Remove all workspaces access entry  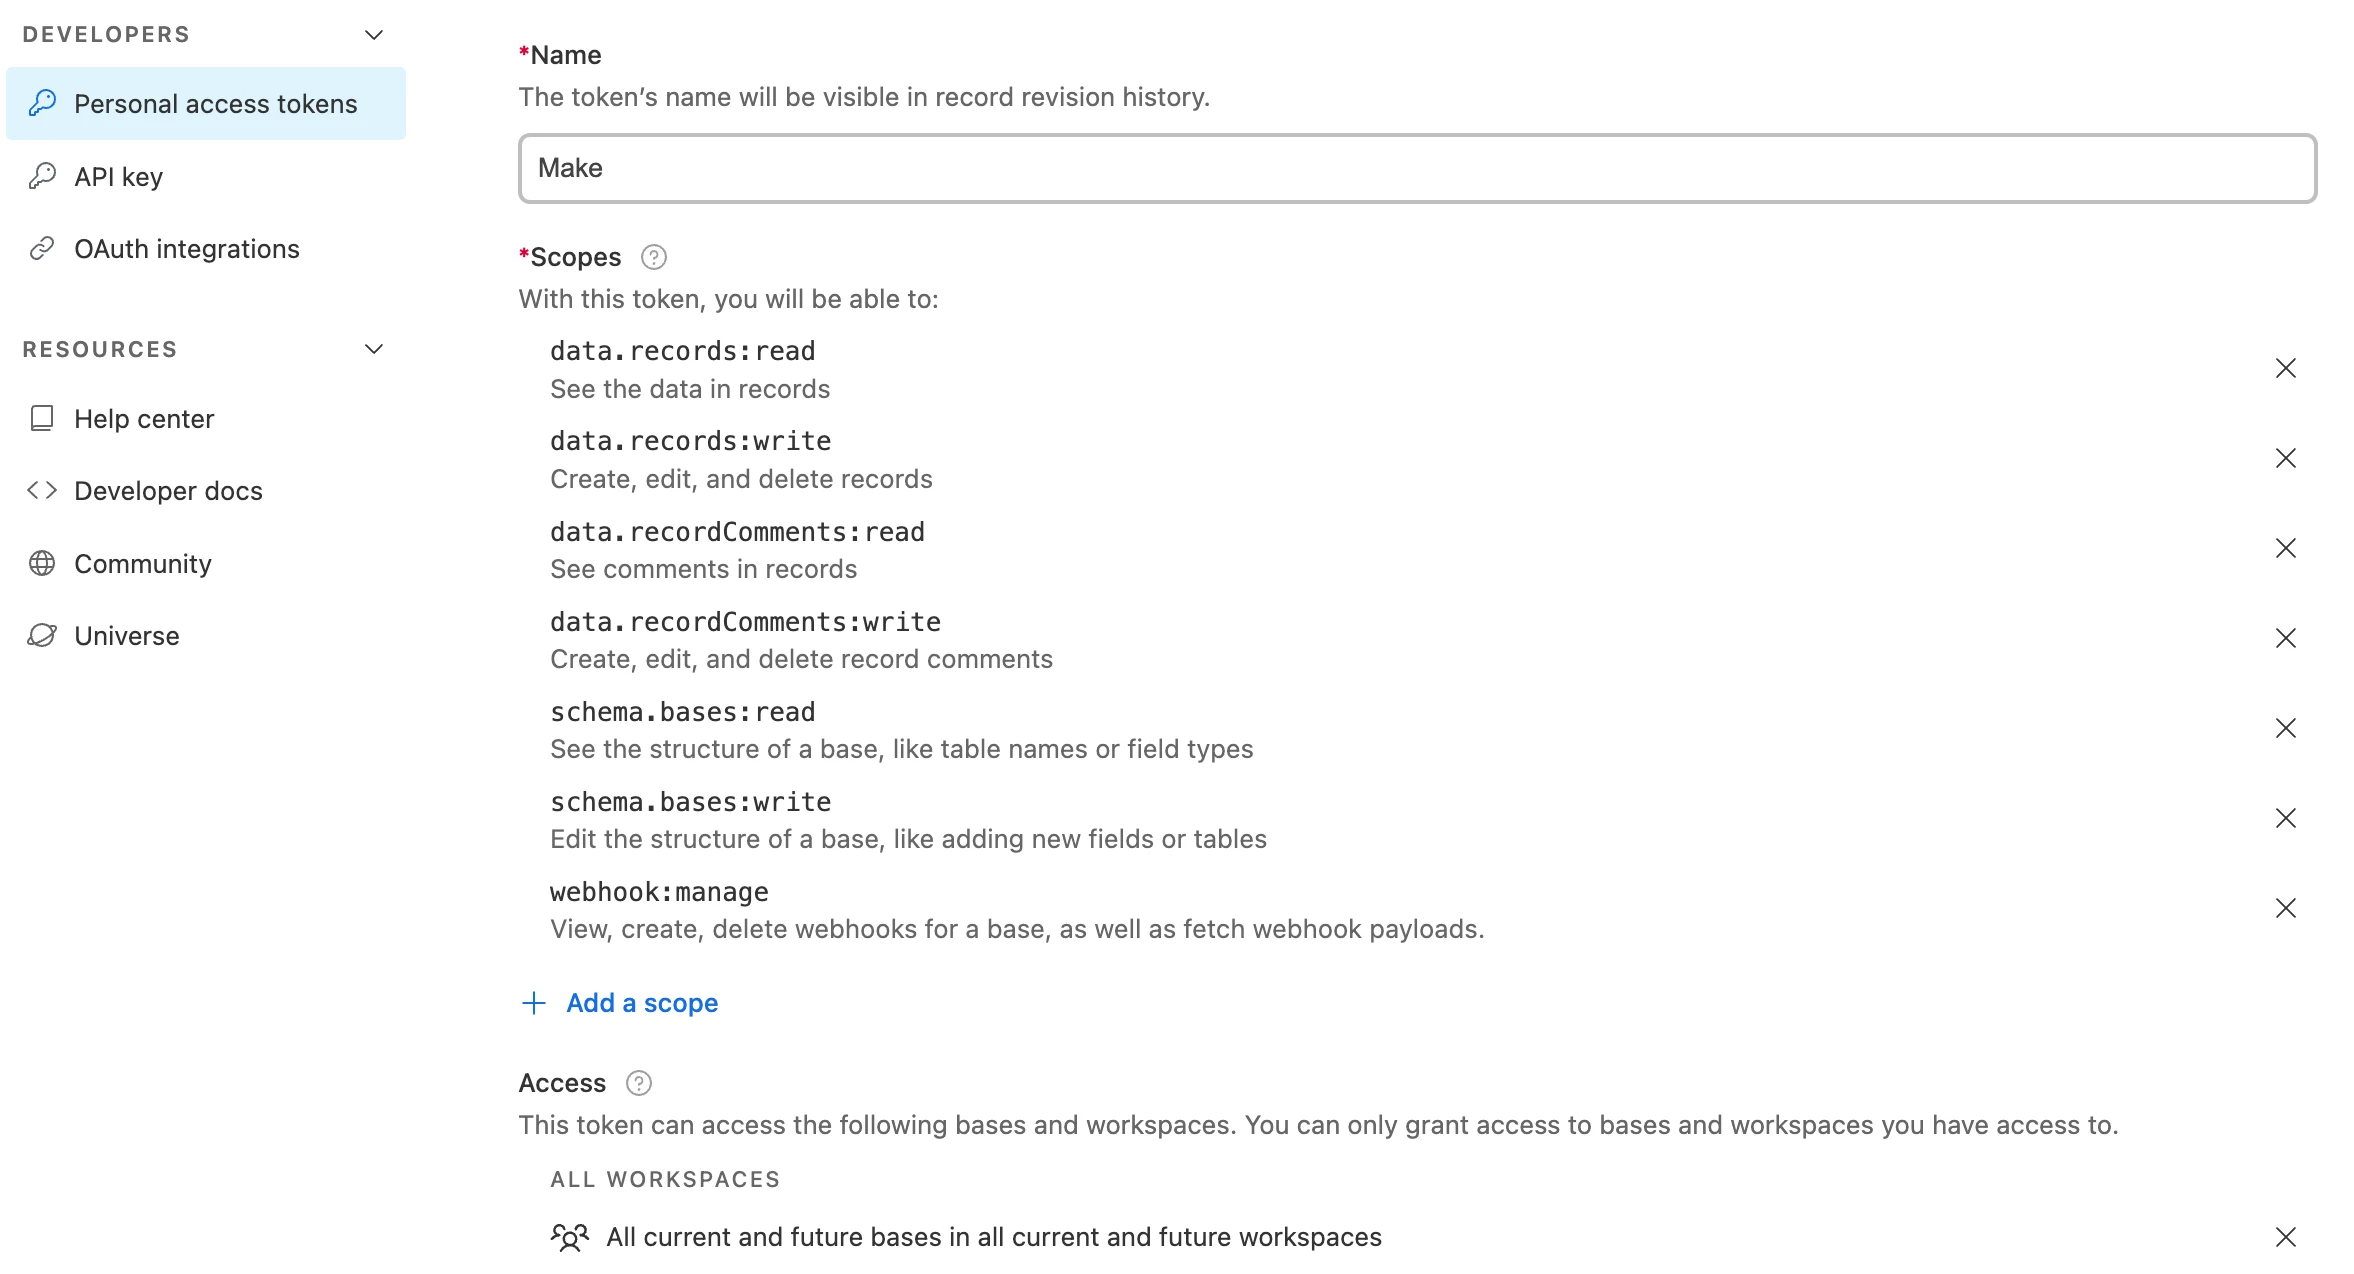pos(2285,1237)
